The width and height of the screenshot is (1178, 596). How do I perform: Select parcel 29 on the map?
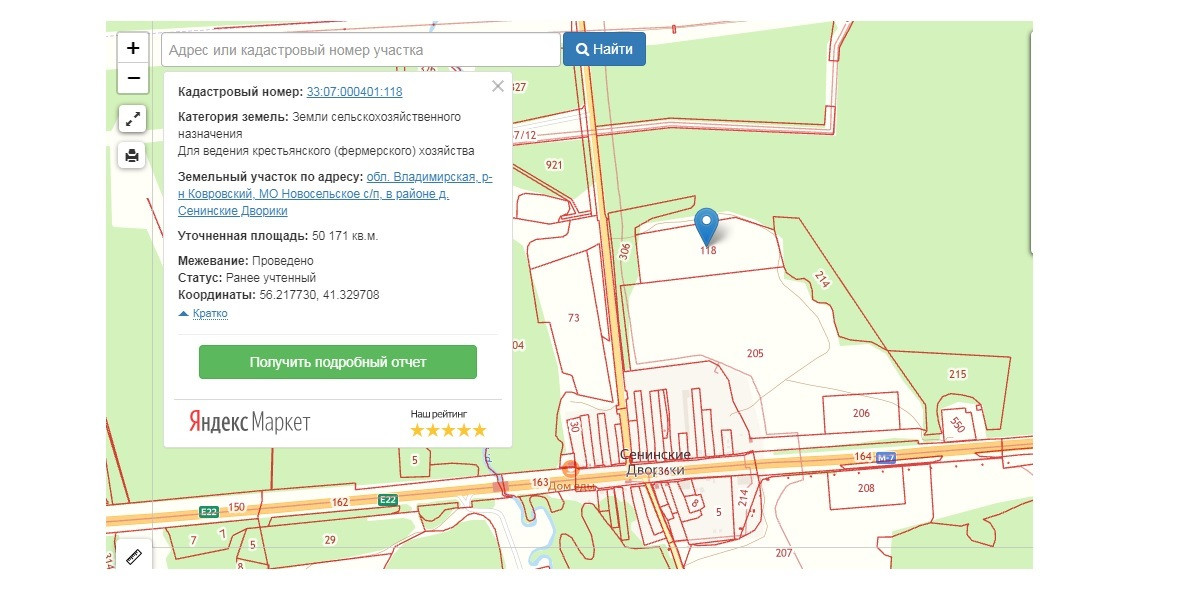330,540
